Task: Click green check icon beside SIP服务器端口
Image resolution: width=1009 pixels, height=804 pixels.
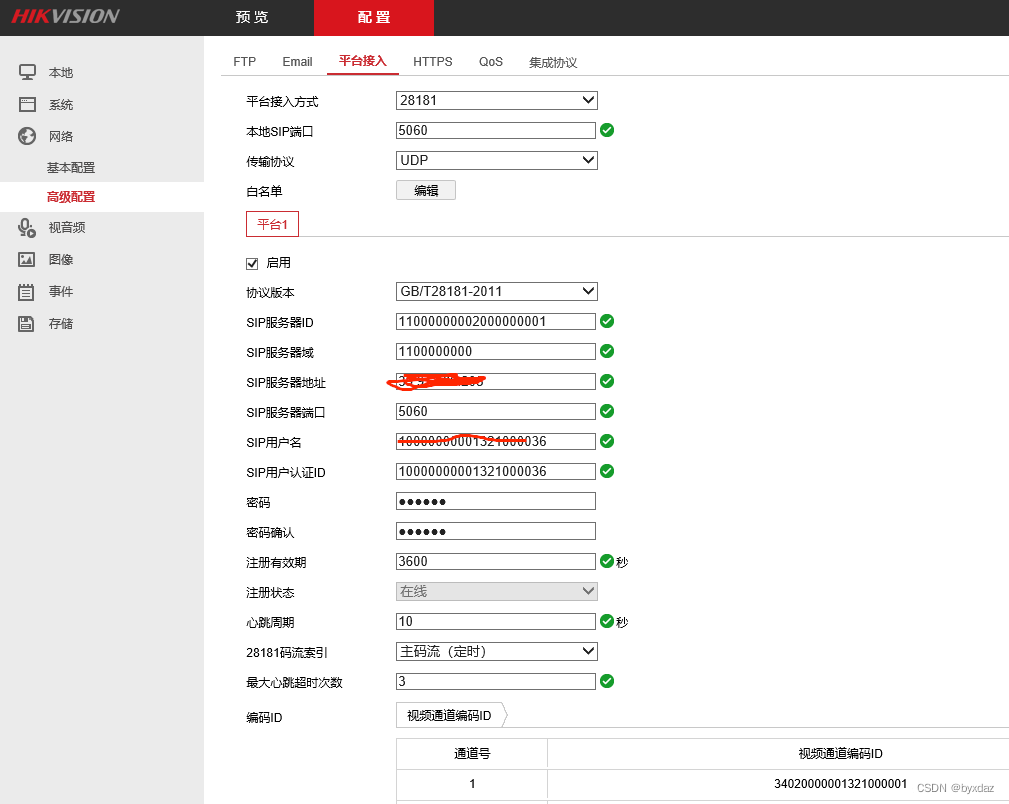Action: pyautogui.click(x=607, y=411)
